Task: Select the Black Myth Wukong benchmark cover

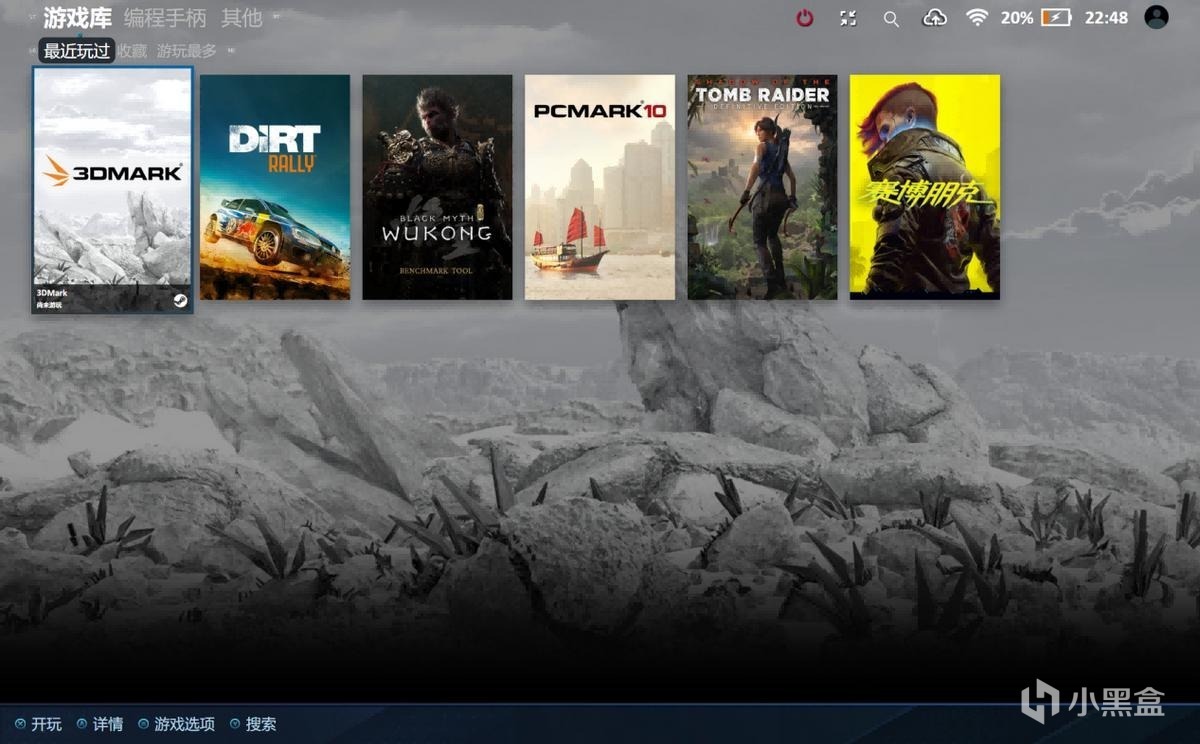Action: pyautogui.click(x=437, y=187)
